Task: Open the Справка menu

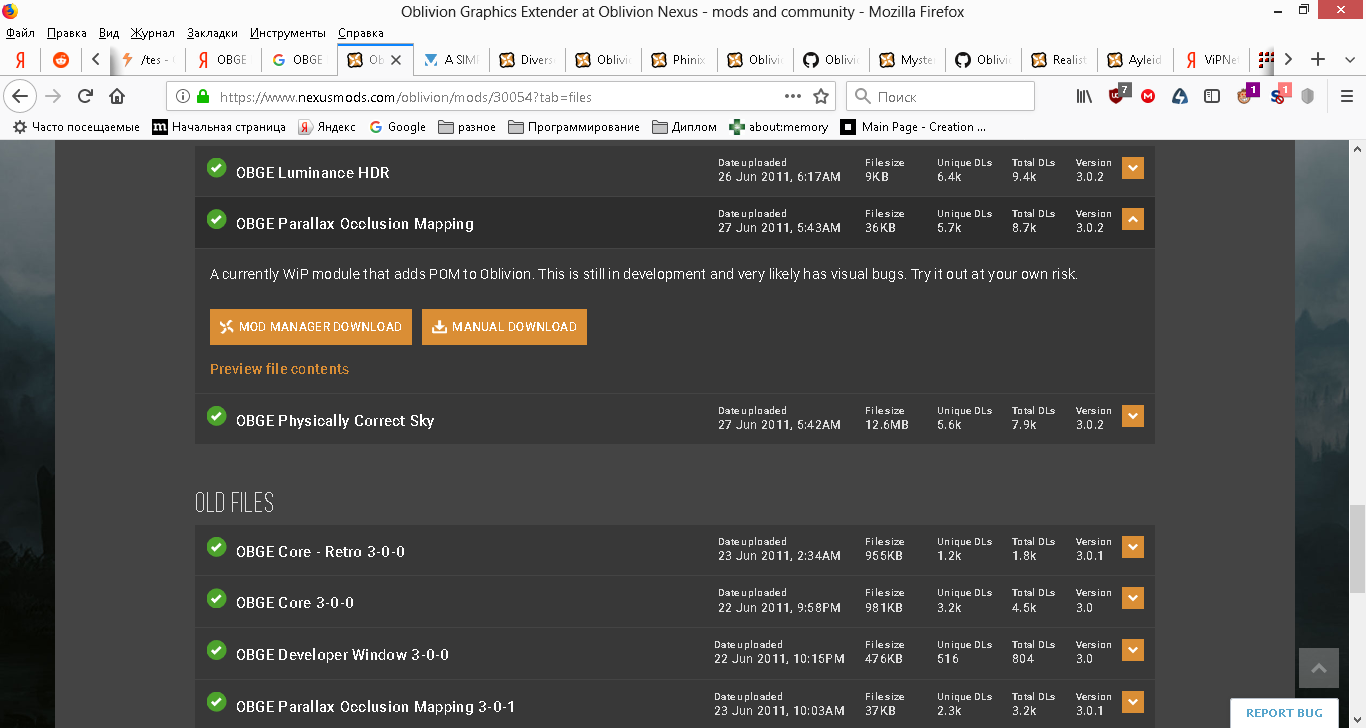Action: click(x=361, y=33)
